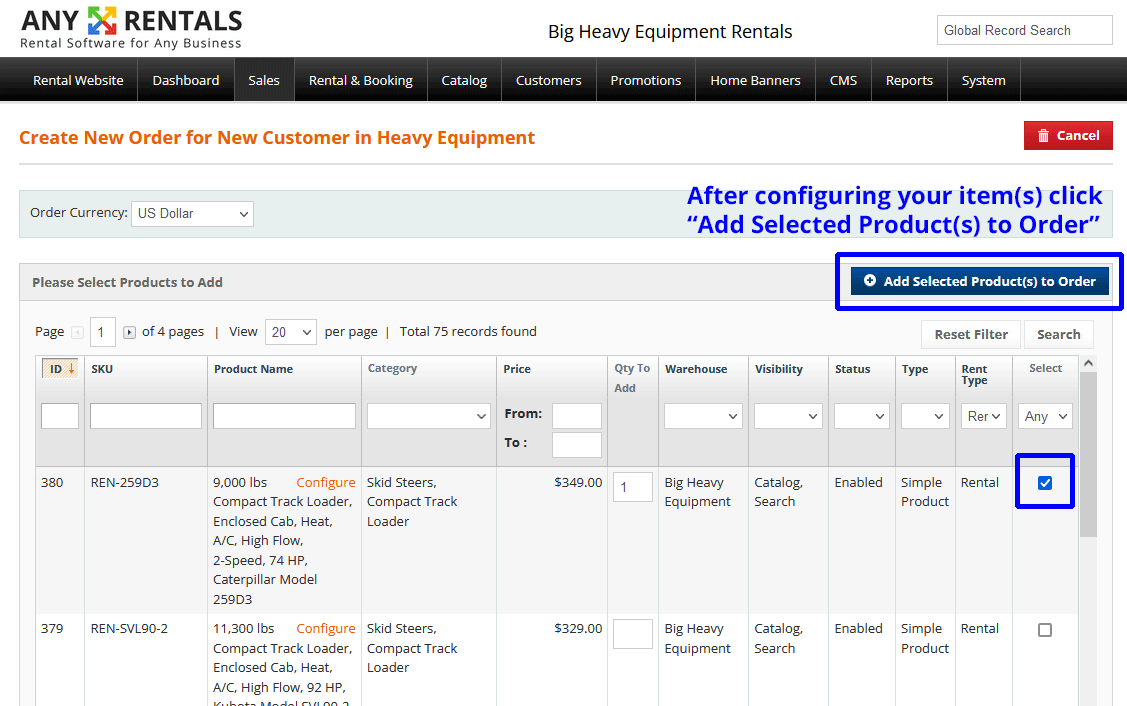1127x706 pixels.
Task: Open the per page view dropdown
Action: coord(290,332)
